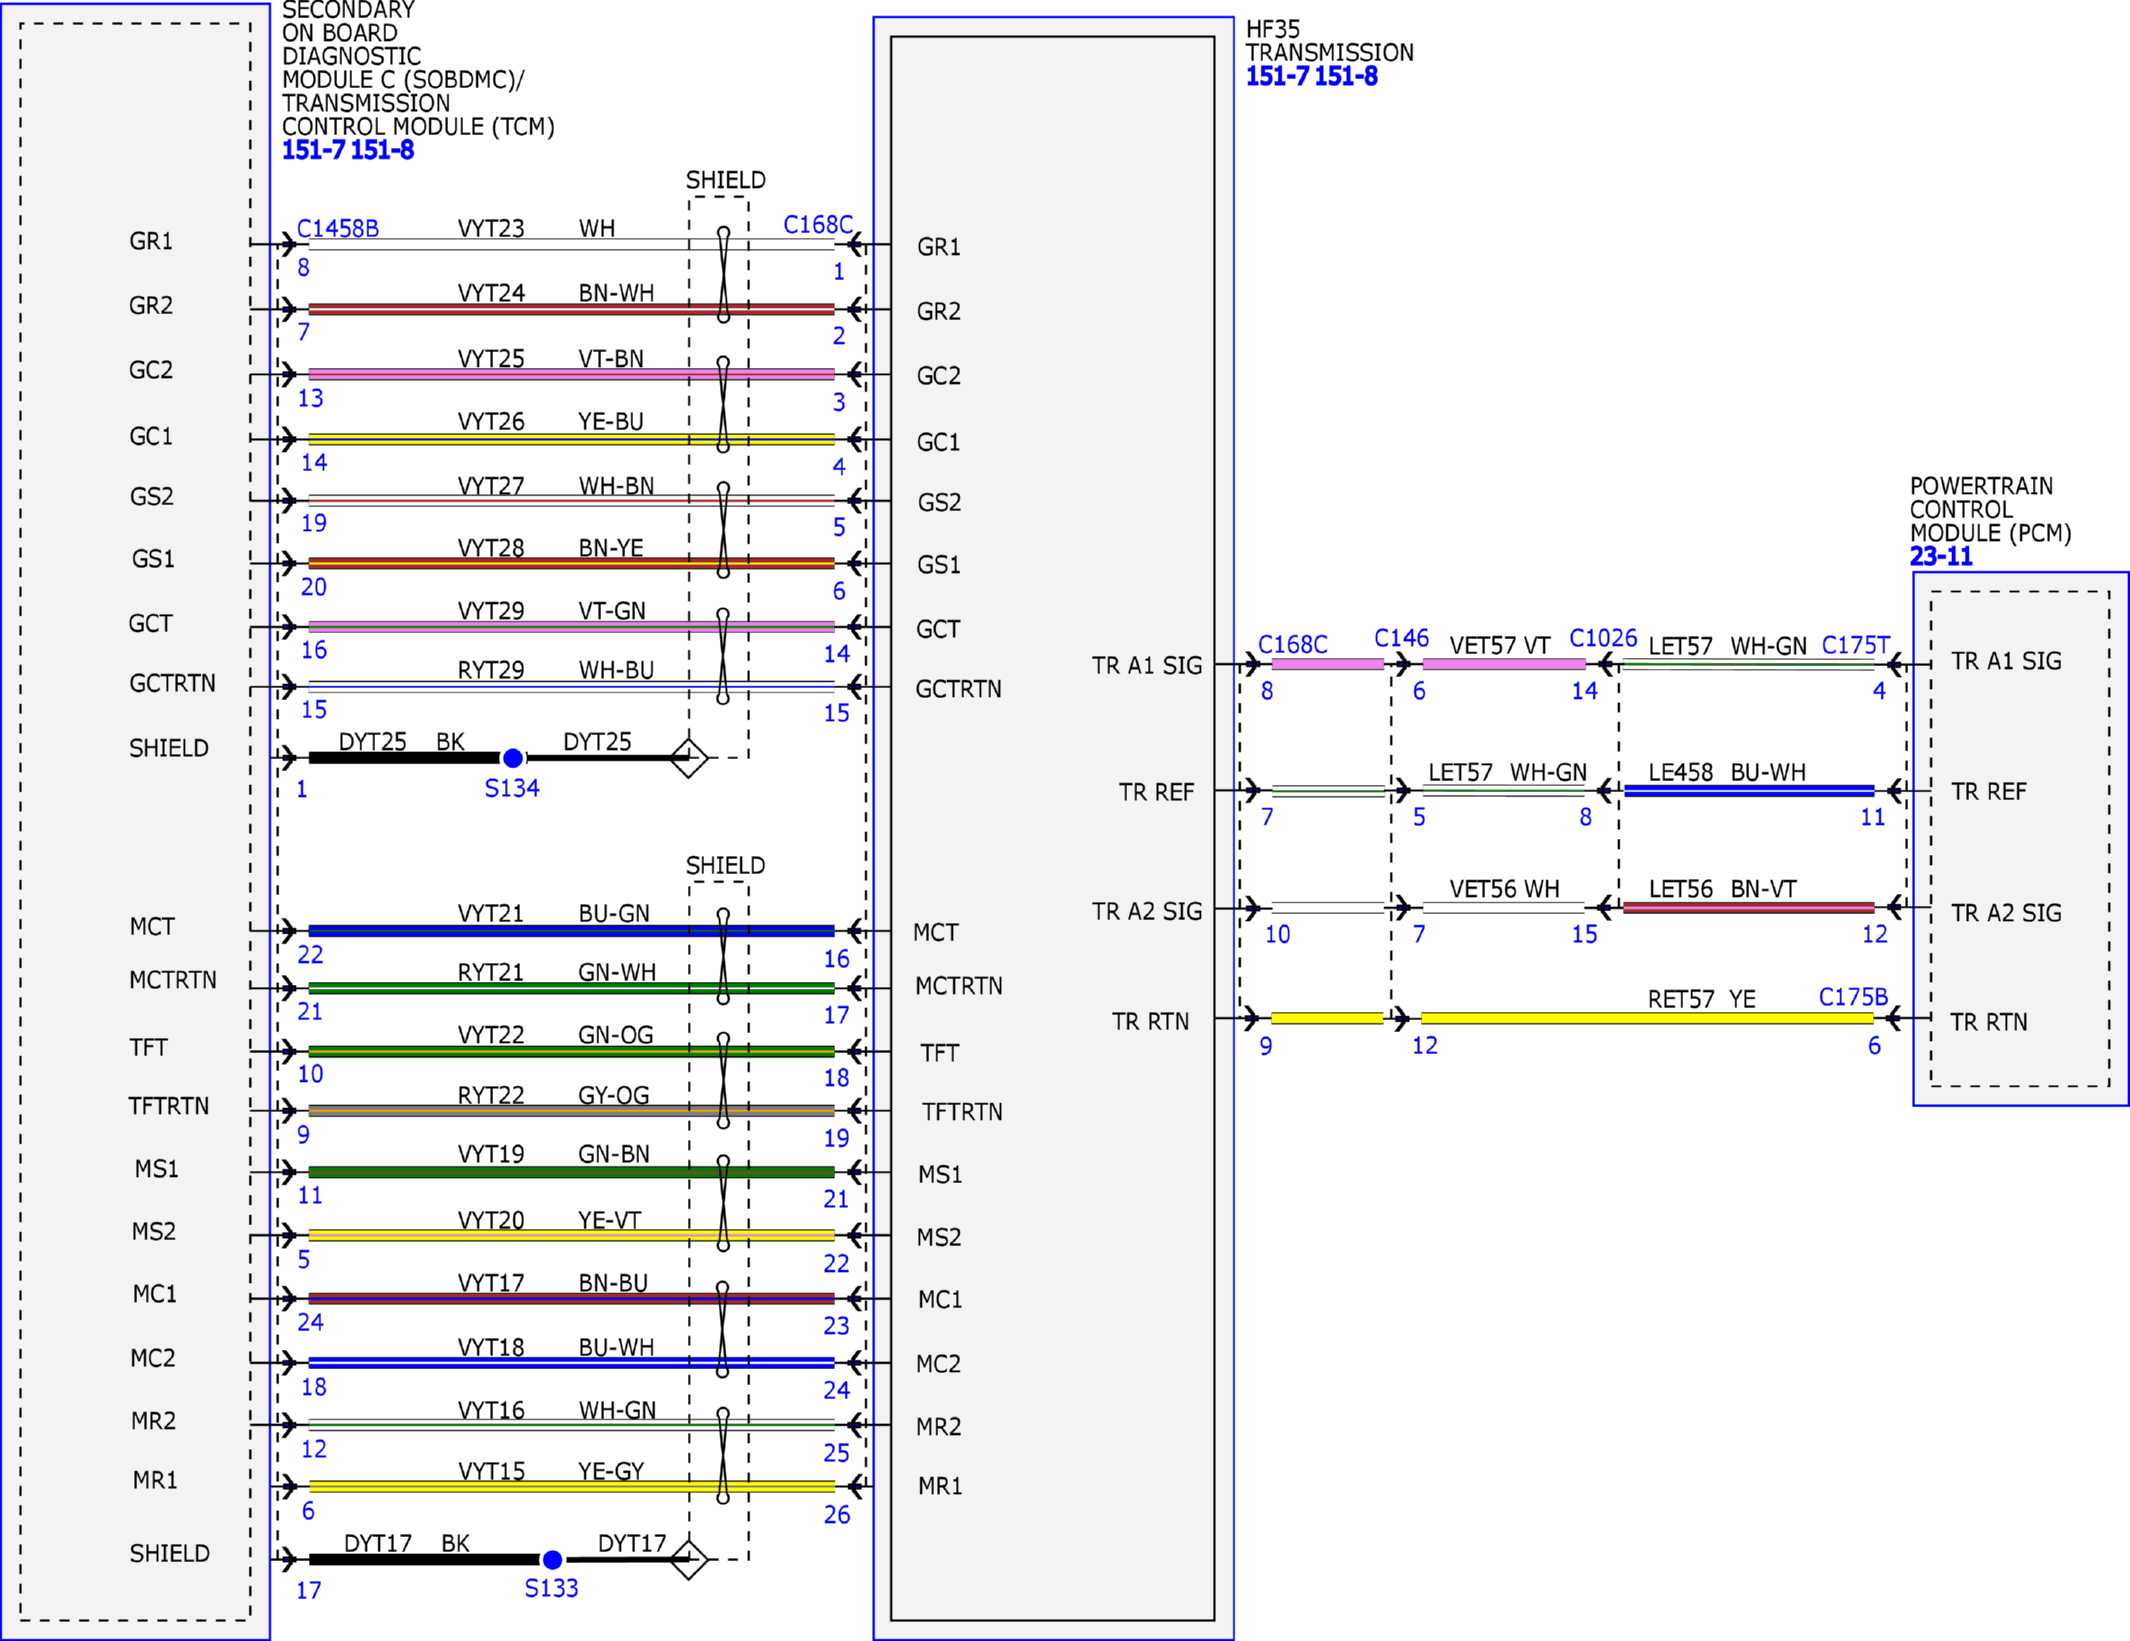Viewport: 2130px width, 1641px height.
Task: Click the S133 splice dot
Action: 552,1559
